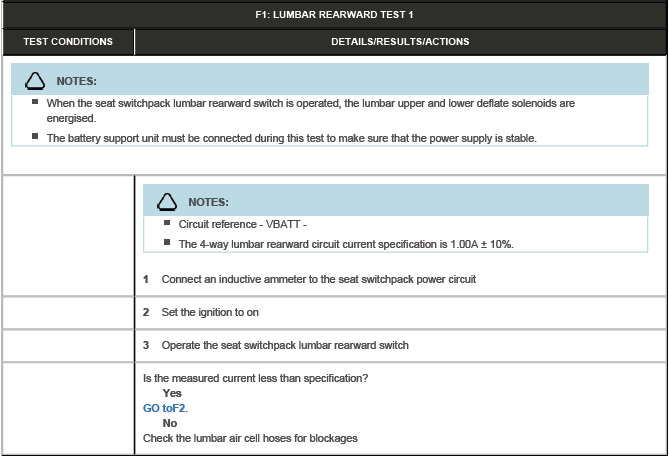Click the TEST CONDITIONS column header

tap(68, 42)
